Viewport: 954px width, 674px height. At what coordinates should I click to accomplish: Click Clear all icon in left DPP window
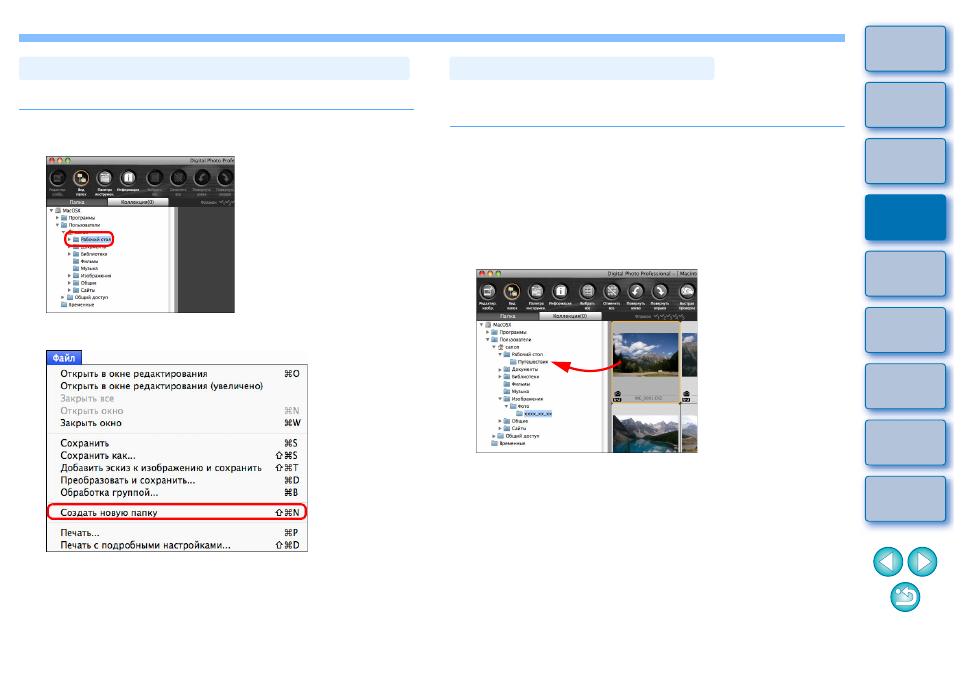pyautogui.click(x=178, y=178)
